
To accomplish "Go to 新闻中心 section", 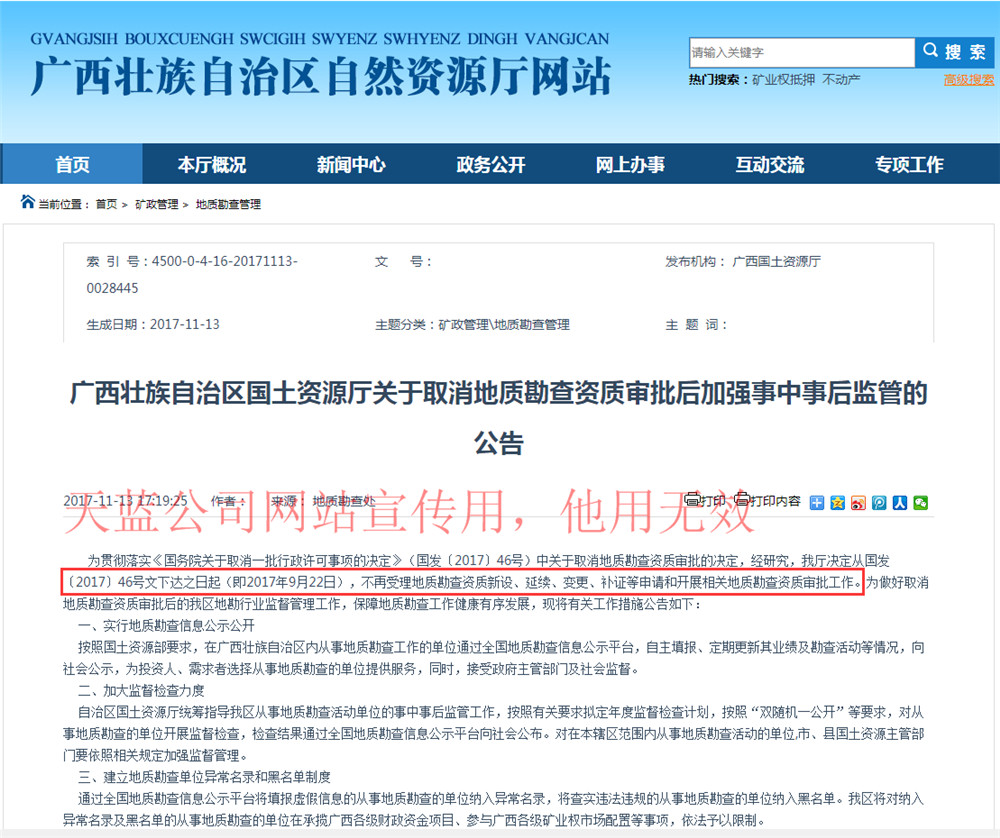I will coord(351,164).
